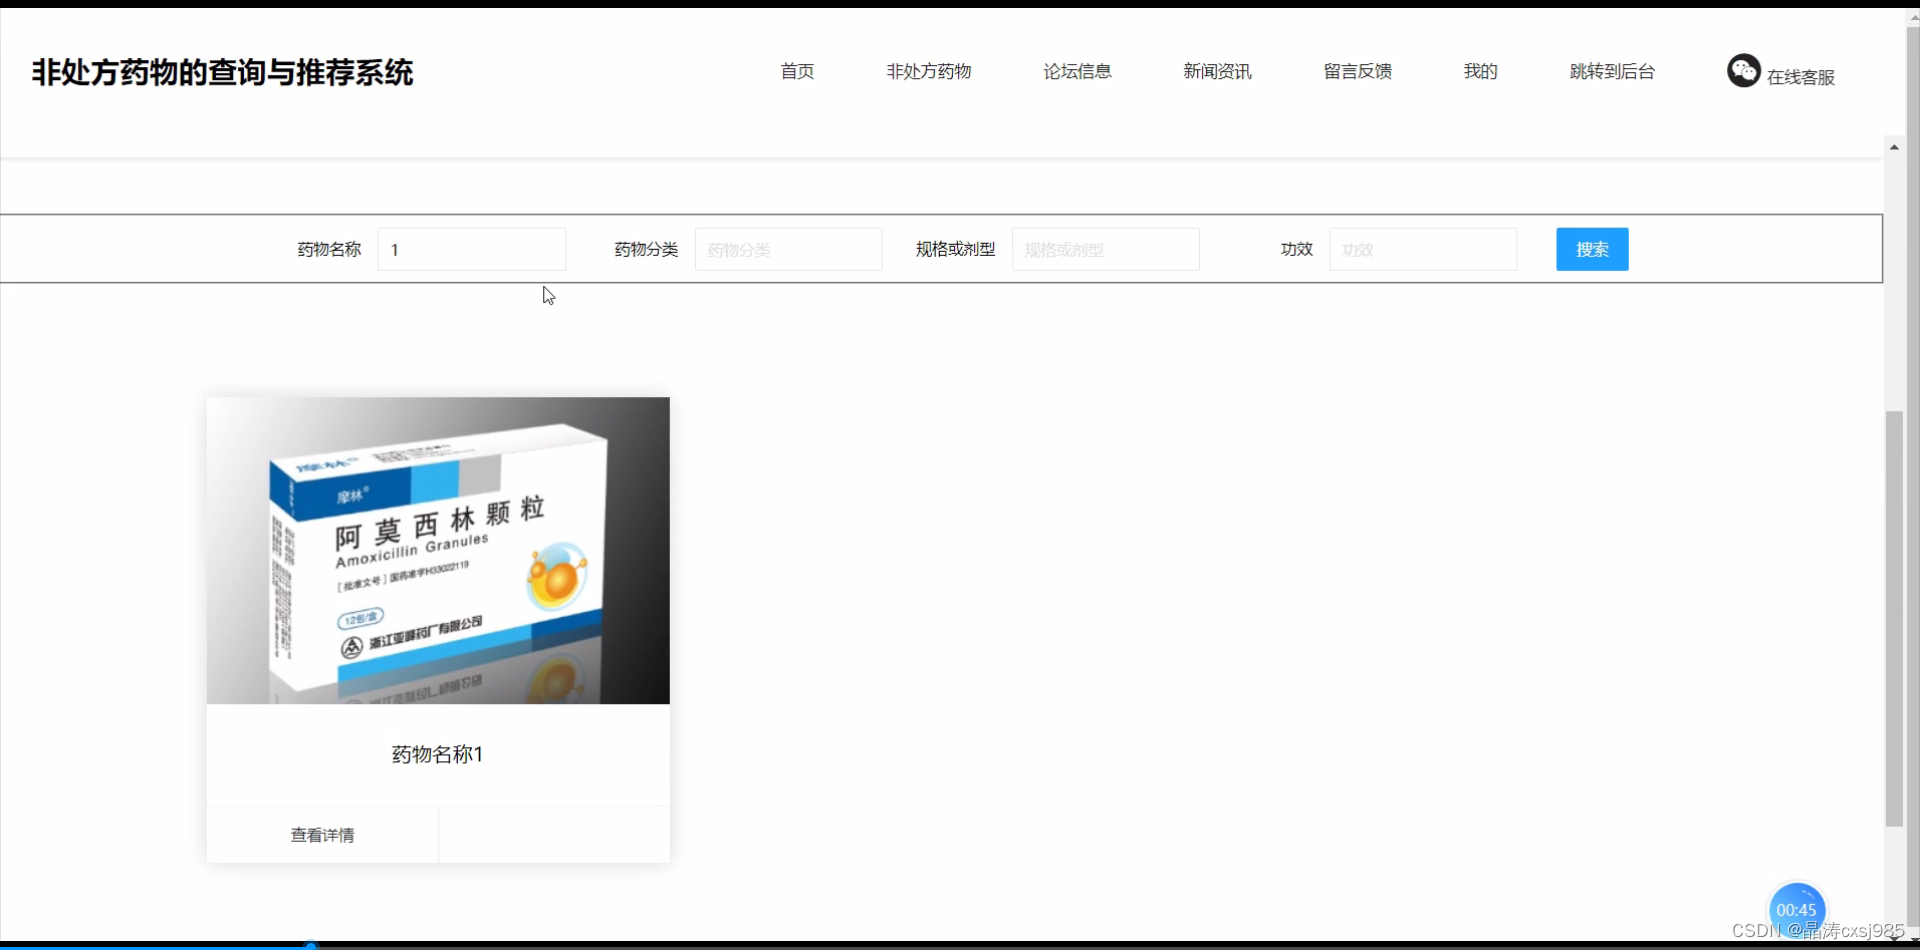The width and height of the screenshot is (1920, 950).
Task: Open the 我的 personal page
Action: click(x=1479, y=71)
